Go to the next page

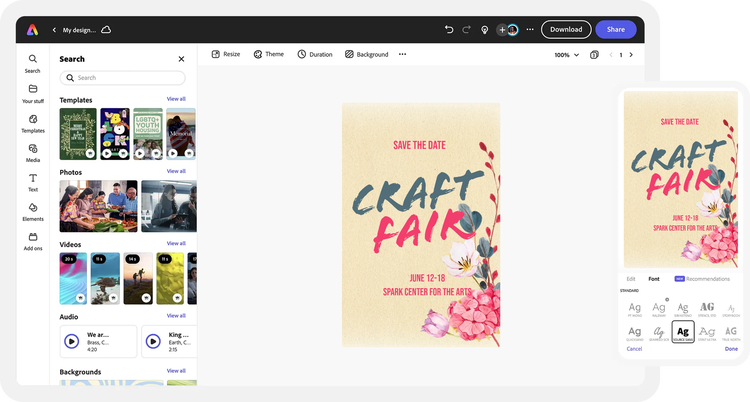coord(631,55)
